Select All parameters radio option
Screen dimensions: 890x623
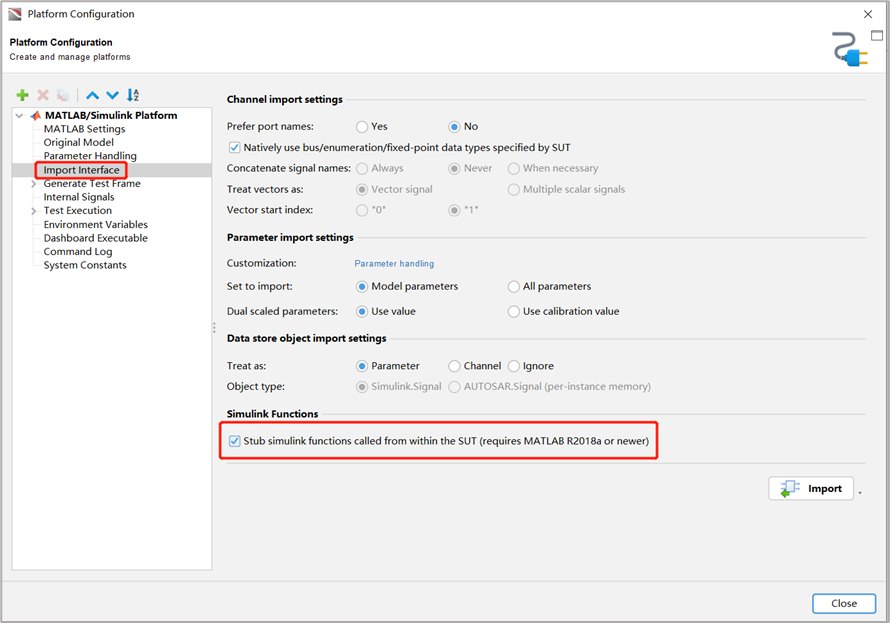[x=513, y=287]
